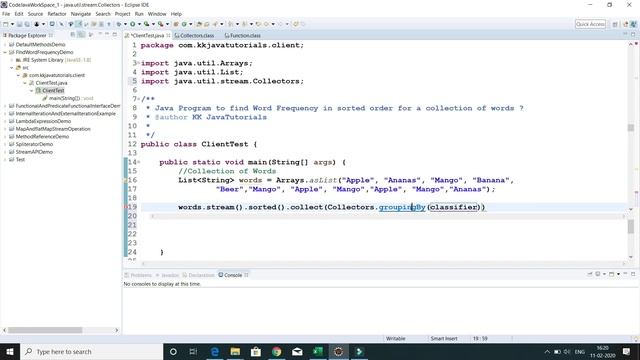Select the Problems view tab
Screen dimensions: 640x360
click(x=138, y=275)
